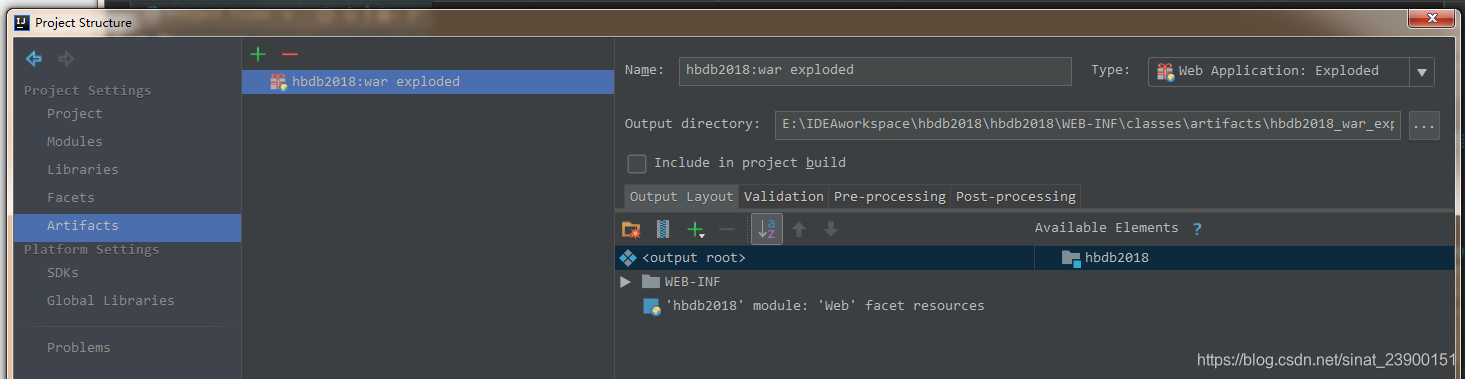This screenshot has height=379, width=1465.
Task: Click the grayed forward navigation arrow
Action: [x=67, y=60]
